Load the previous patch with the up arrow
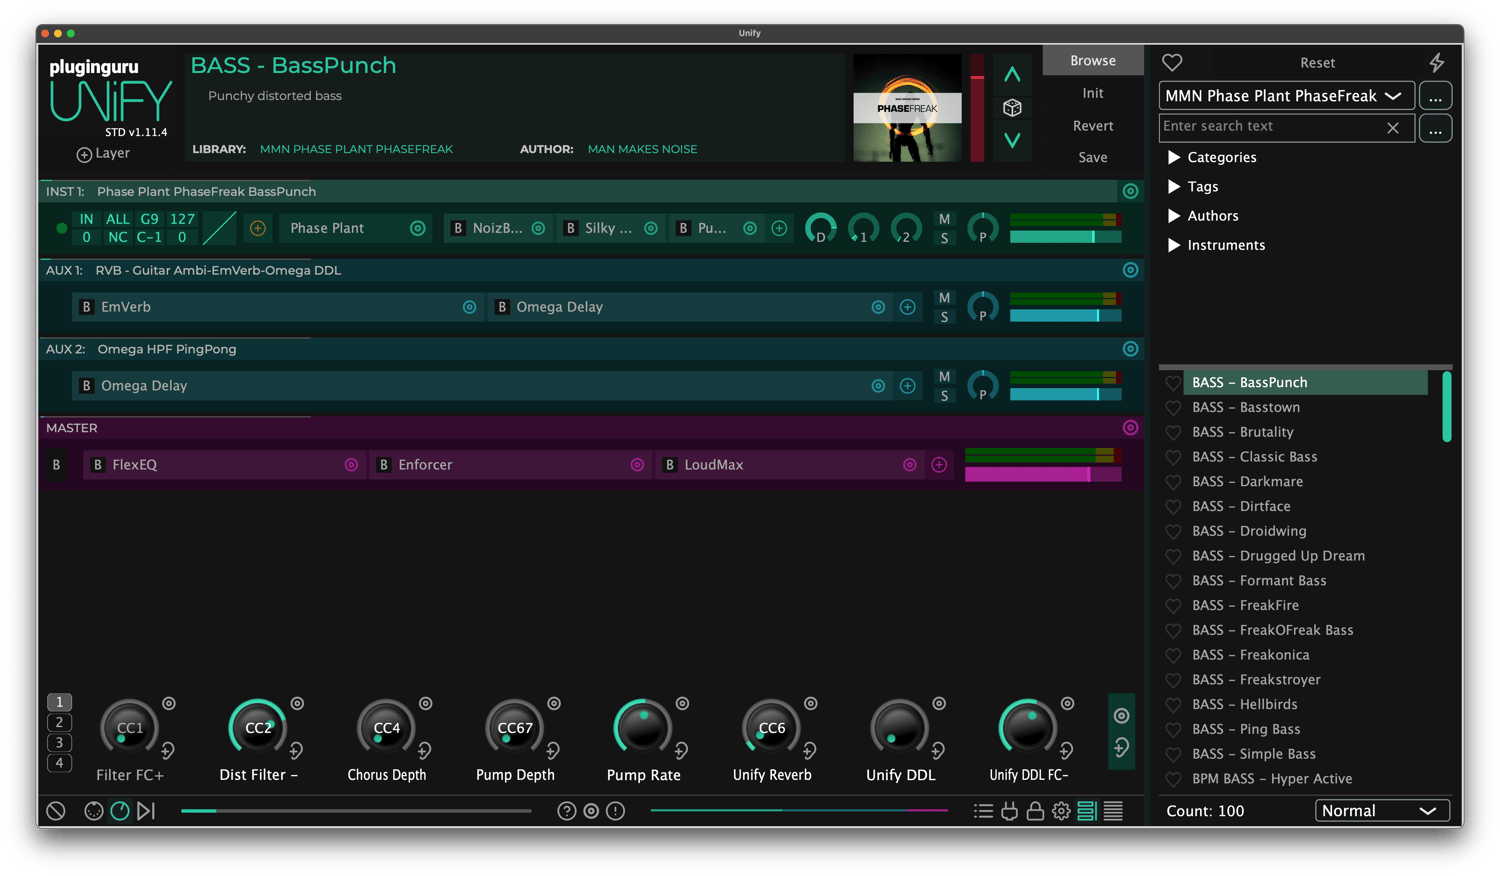 coord(1012,75)
